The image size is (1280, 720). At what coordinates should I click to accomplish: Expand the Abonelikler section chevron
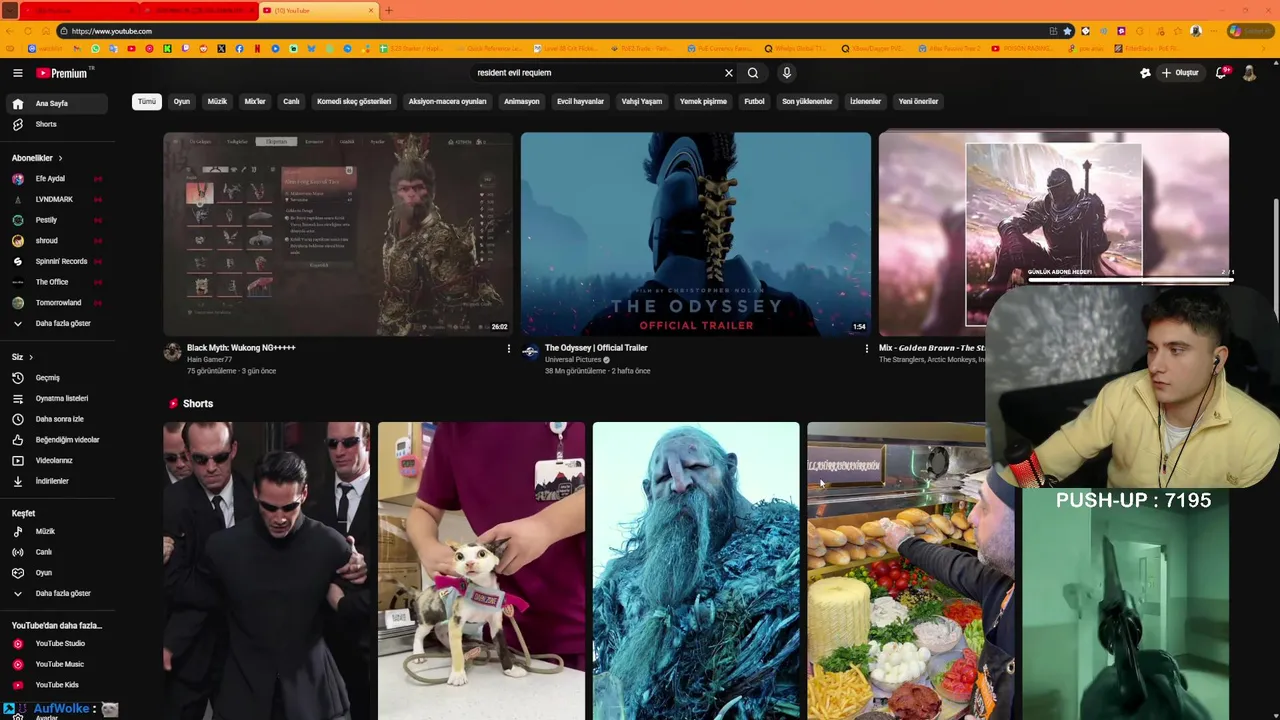click(x=60, y=158)
